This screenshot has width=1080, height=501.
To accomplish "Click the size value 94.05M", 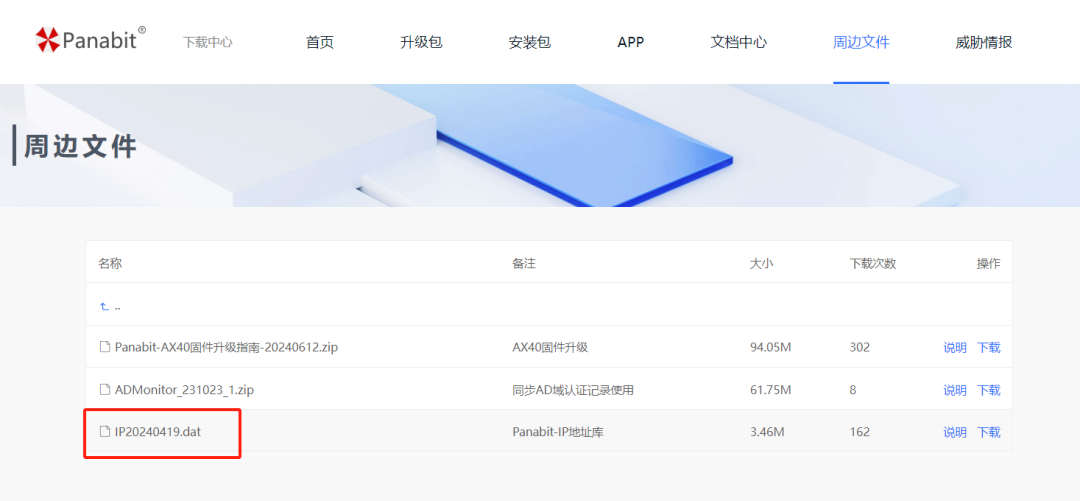I will pos(771,347).
